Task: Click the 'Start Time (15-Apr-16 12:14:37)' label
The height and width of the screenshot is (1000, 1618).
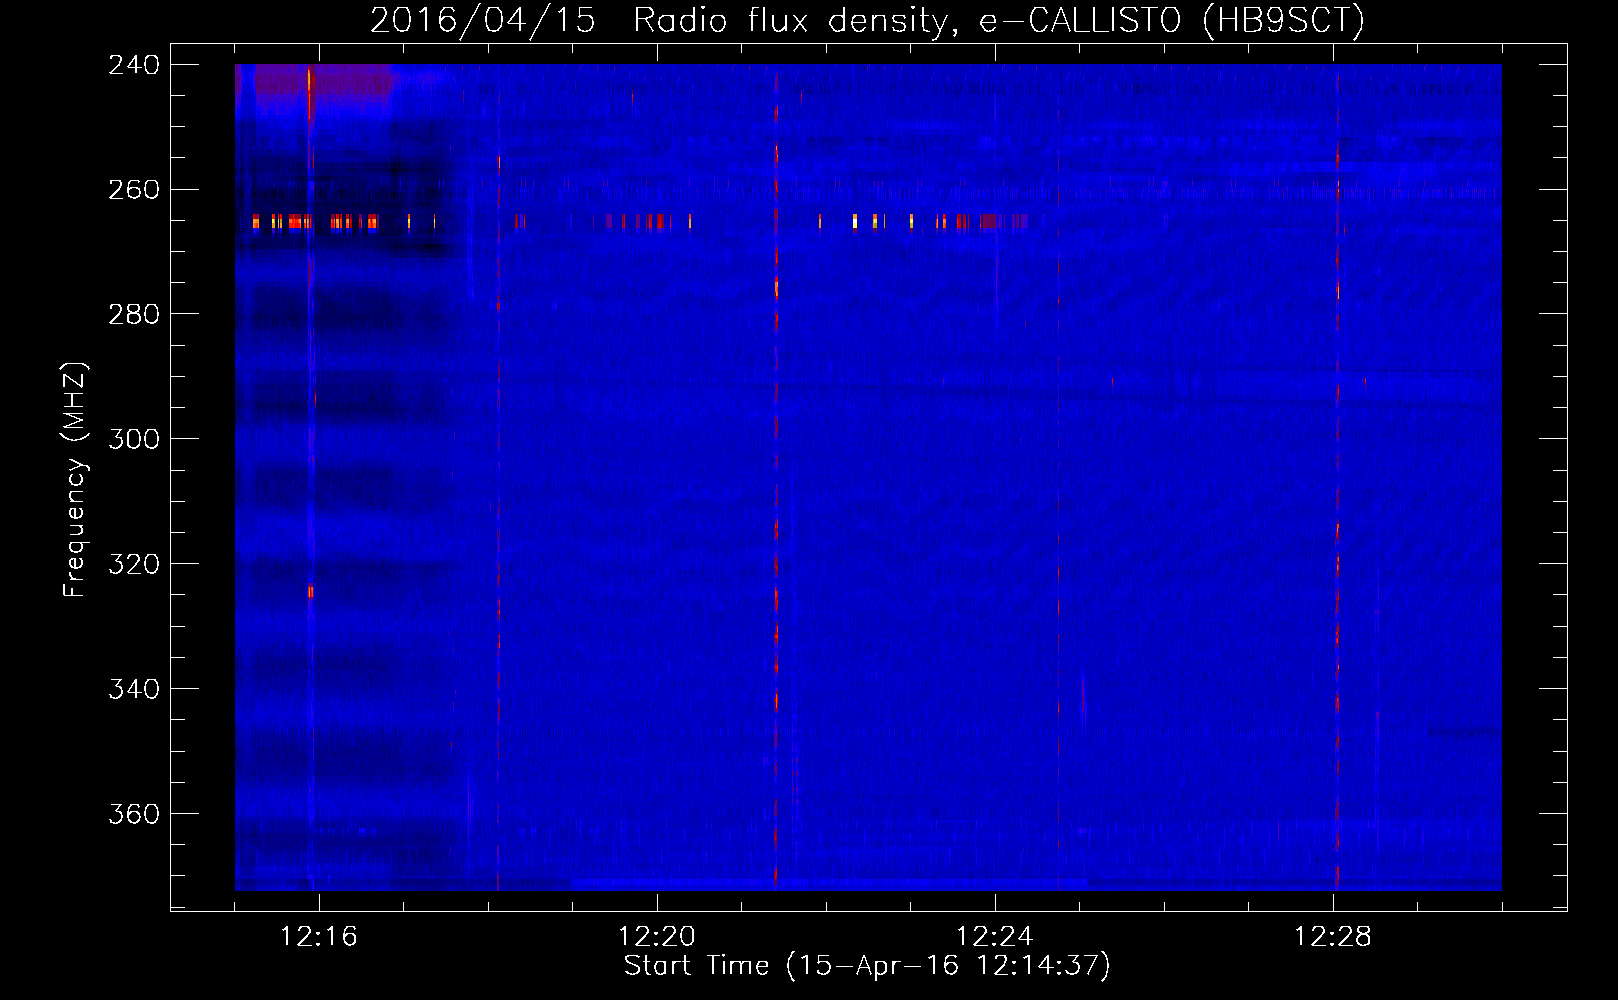Action: (867, 966)
